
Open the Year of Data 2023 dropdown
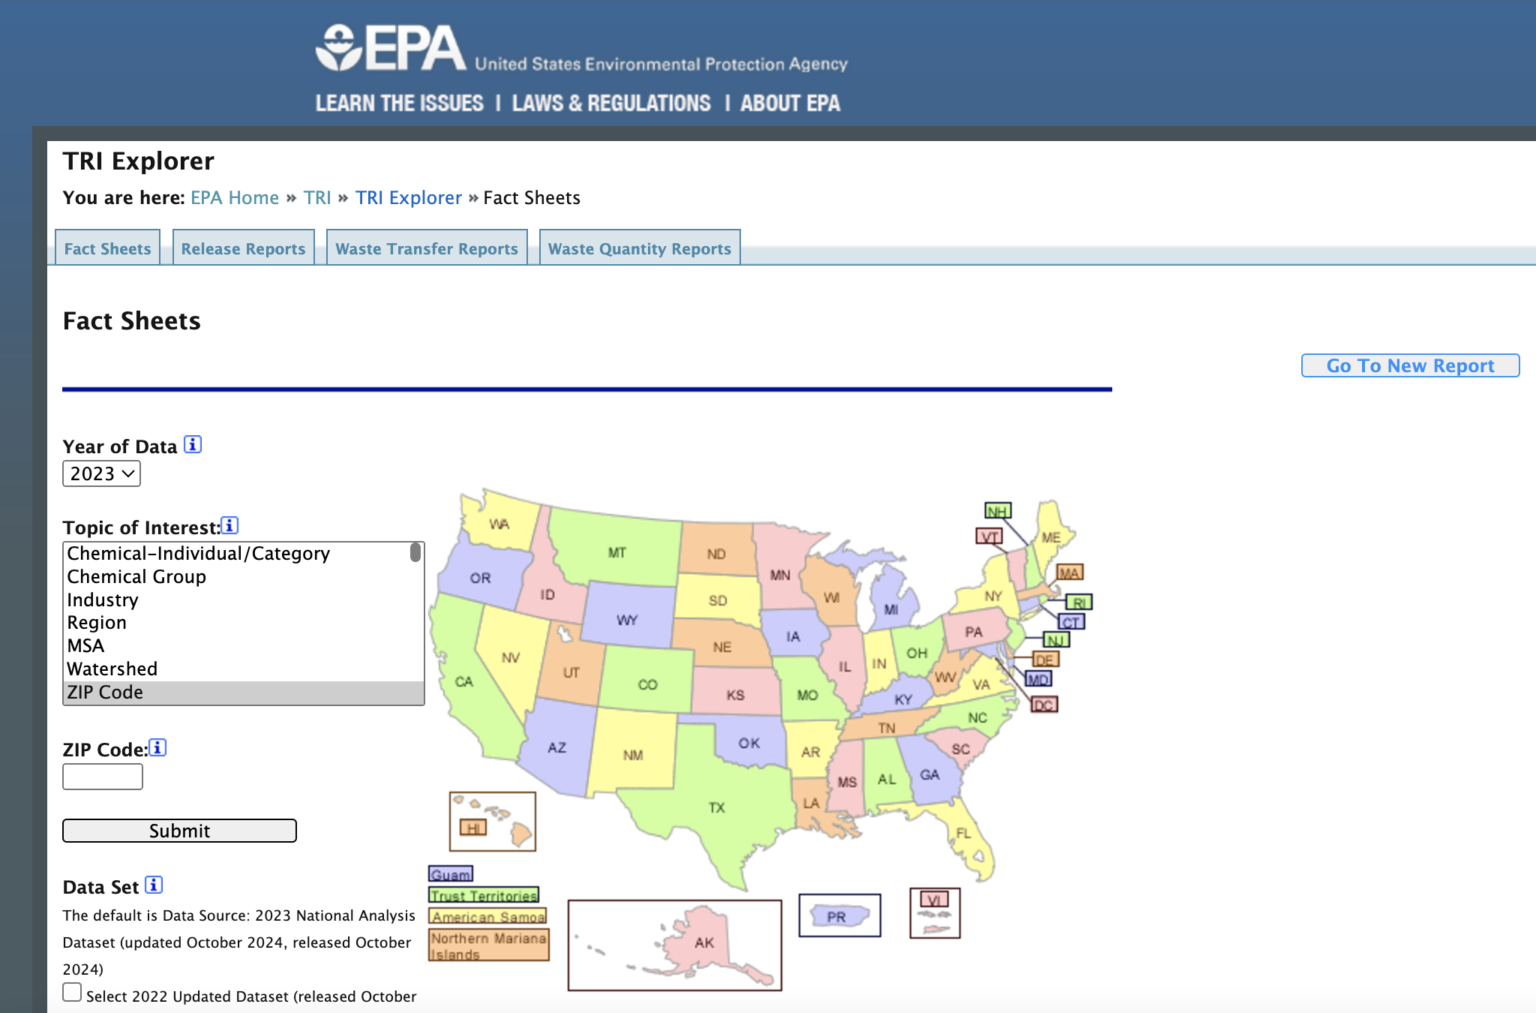[x=101, y=474]
